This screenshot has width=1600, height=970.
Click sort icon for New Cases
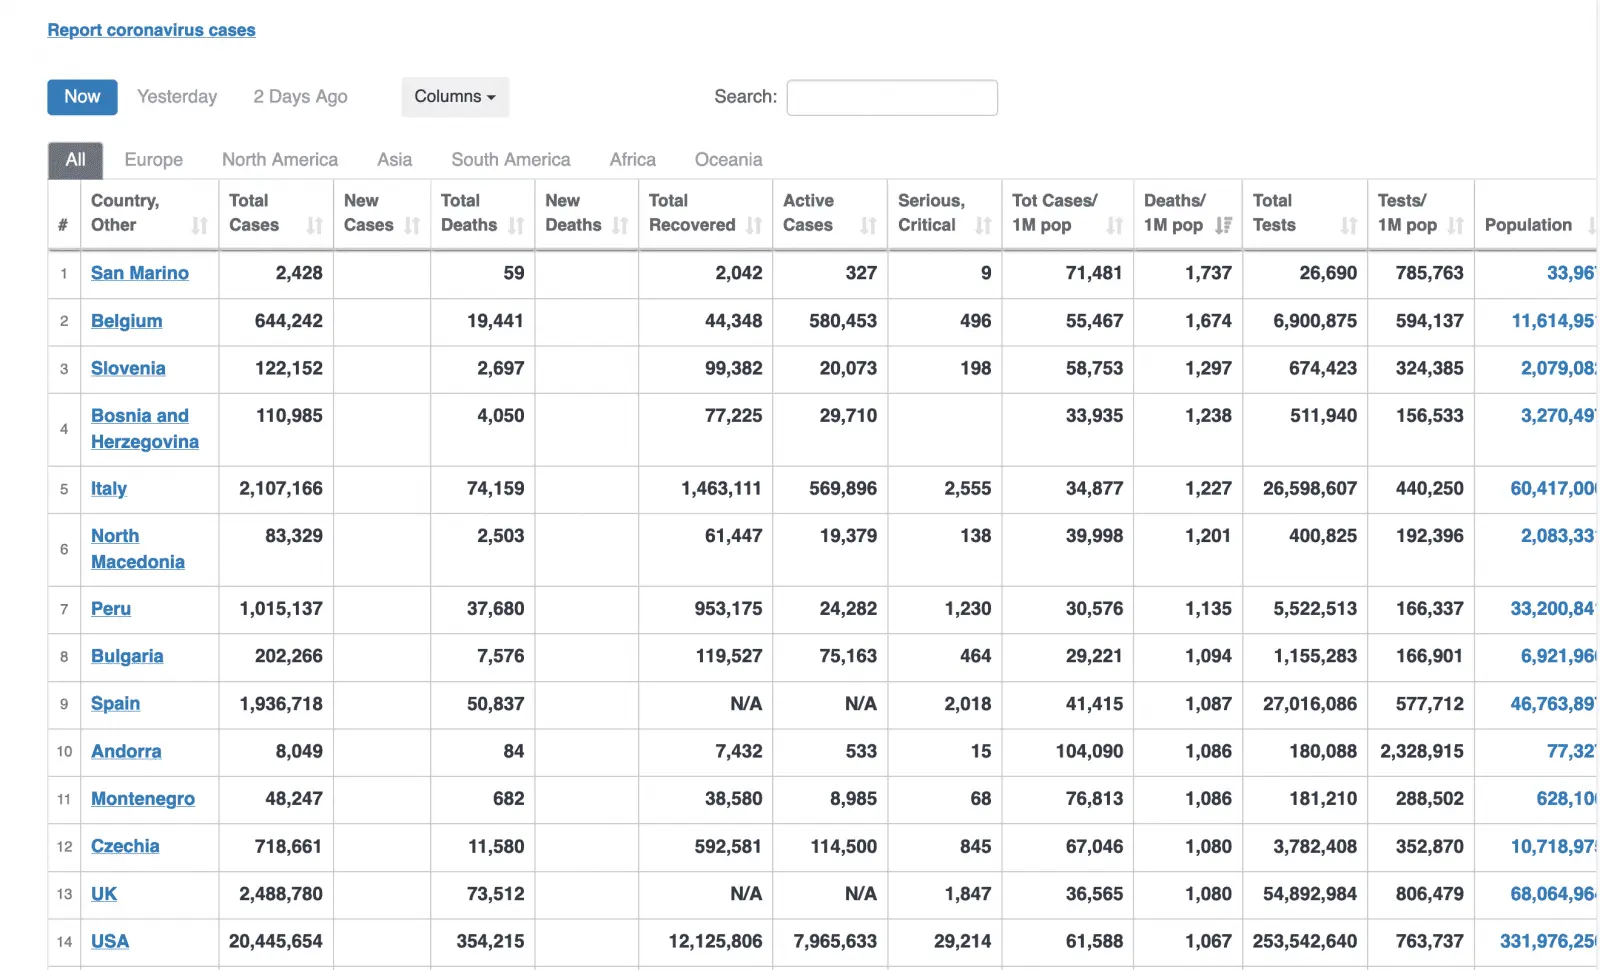point(412,226)
